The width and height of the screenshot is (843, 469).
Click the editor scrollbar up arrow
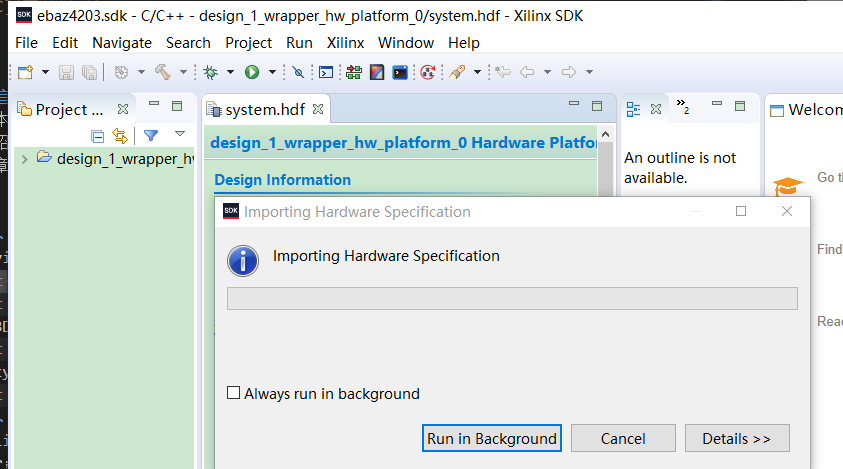tap(605, 134)
